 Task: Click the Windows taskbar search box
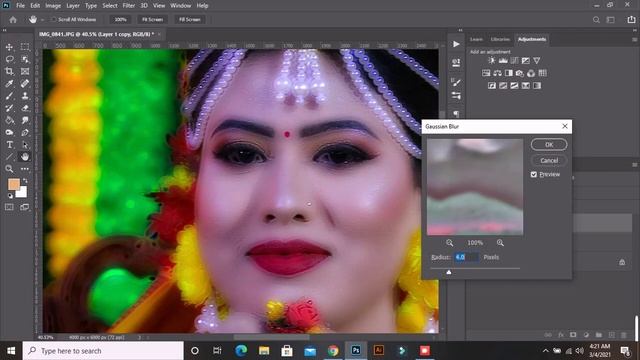(x=103, y=351)
